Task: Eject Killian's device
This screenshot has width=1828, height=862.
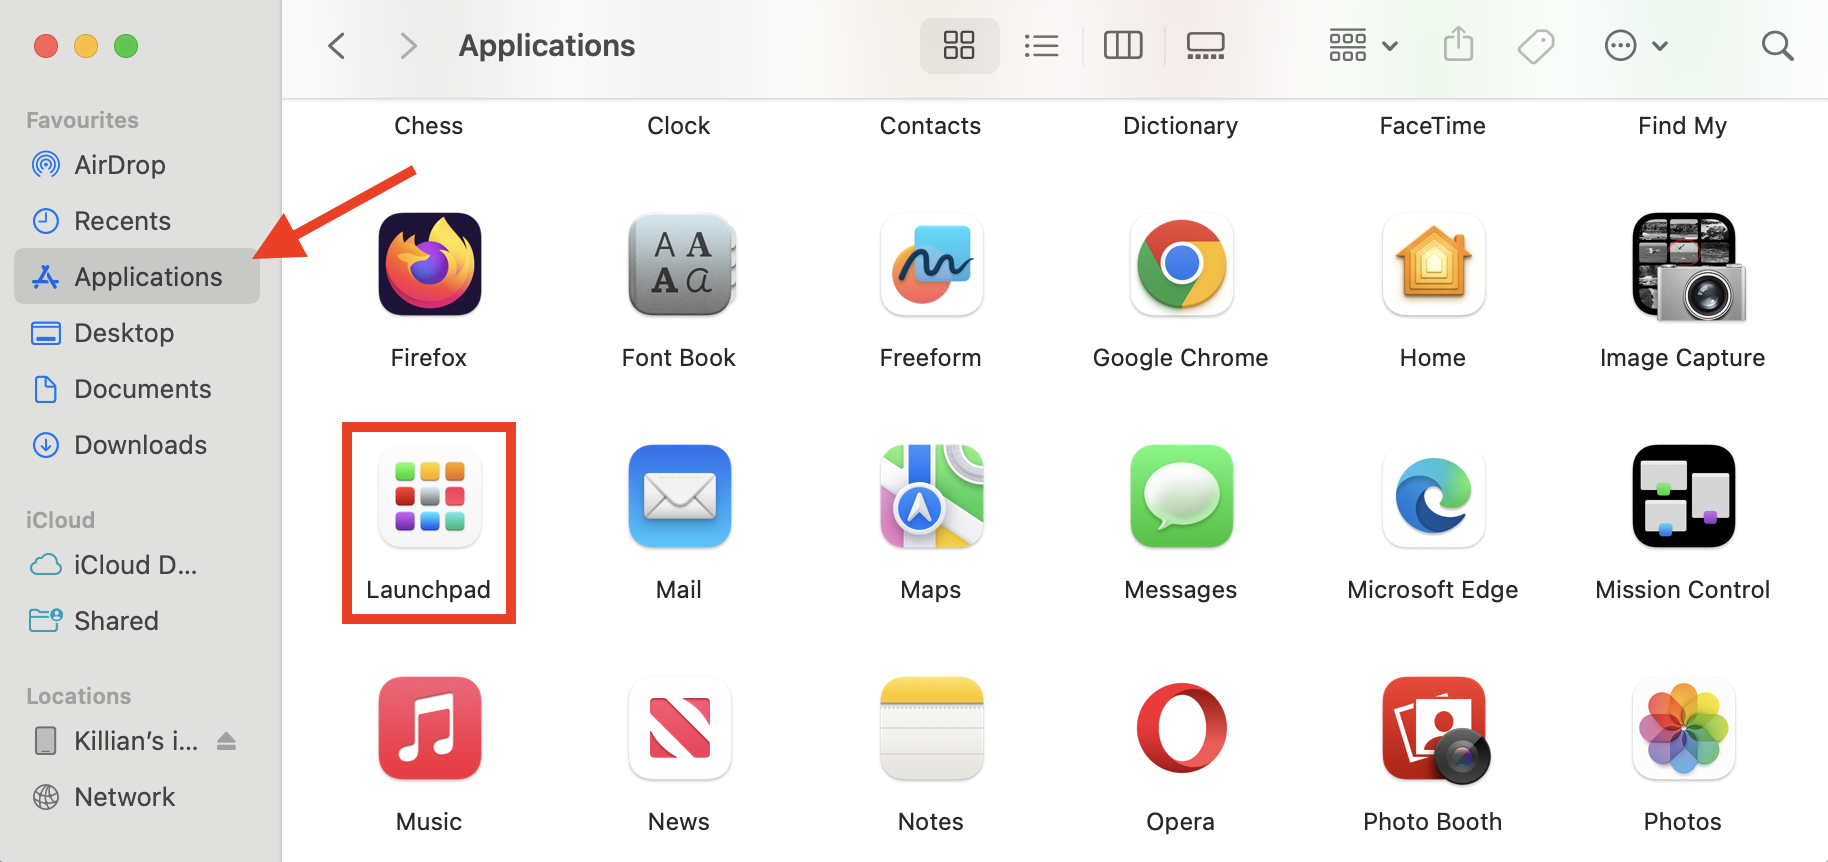Action: pyautogui.click(x=227, y=741)
